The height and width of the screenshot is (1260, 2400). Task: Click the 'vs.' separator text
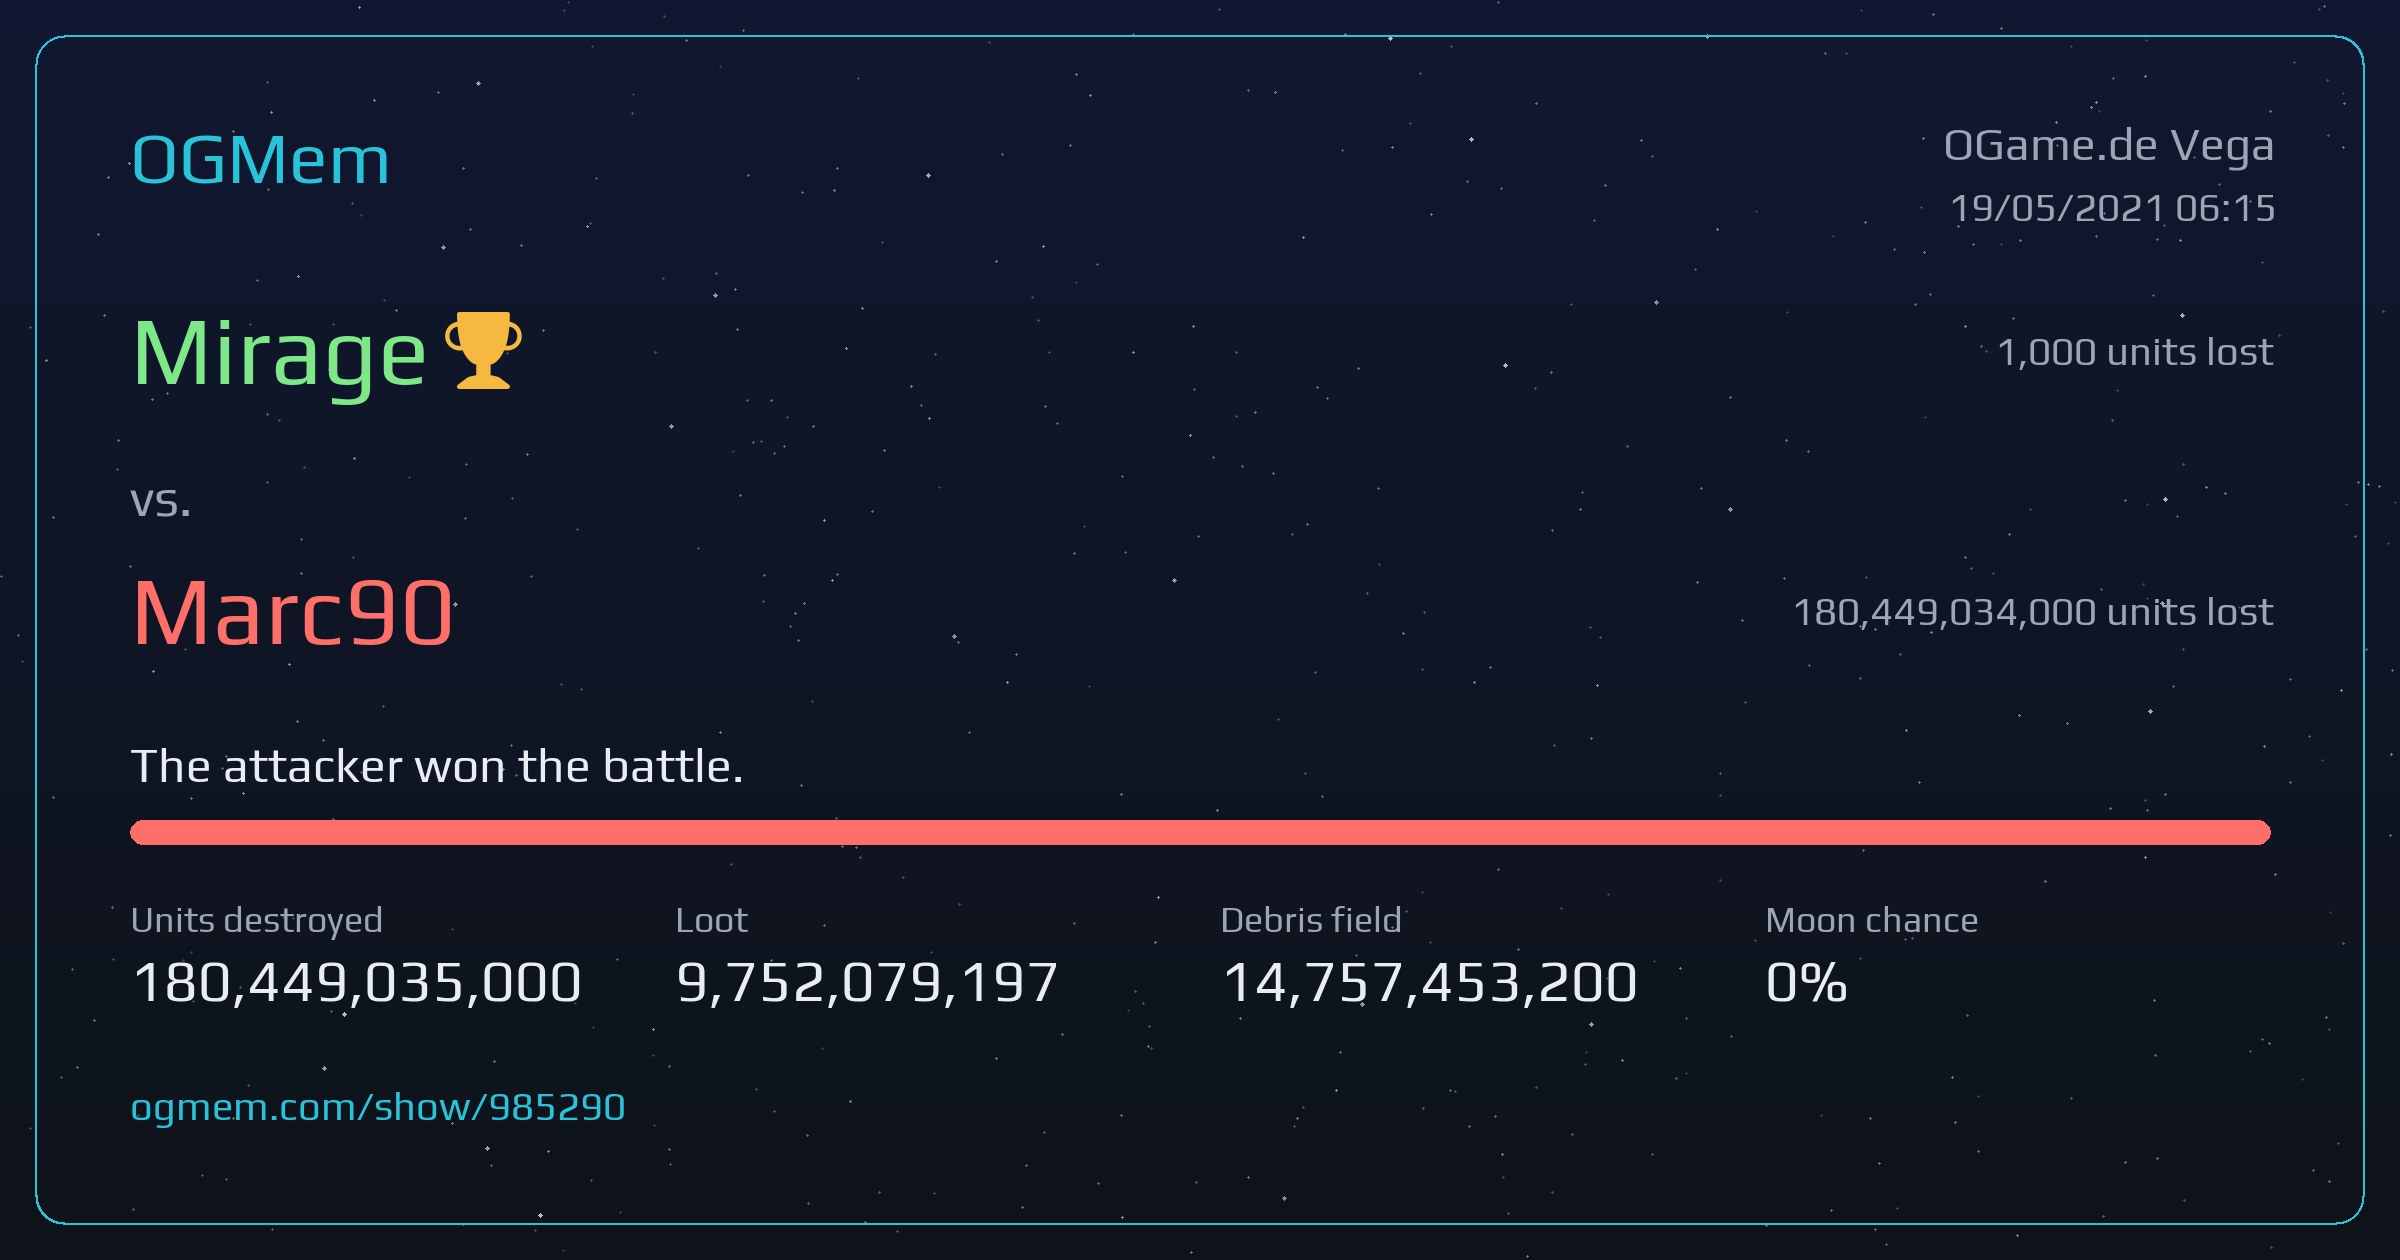tap(161, 502)
